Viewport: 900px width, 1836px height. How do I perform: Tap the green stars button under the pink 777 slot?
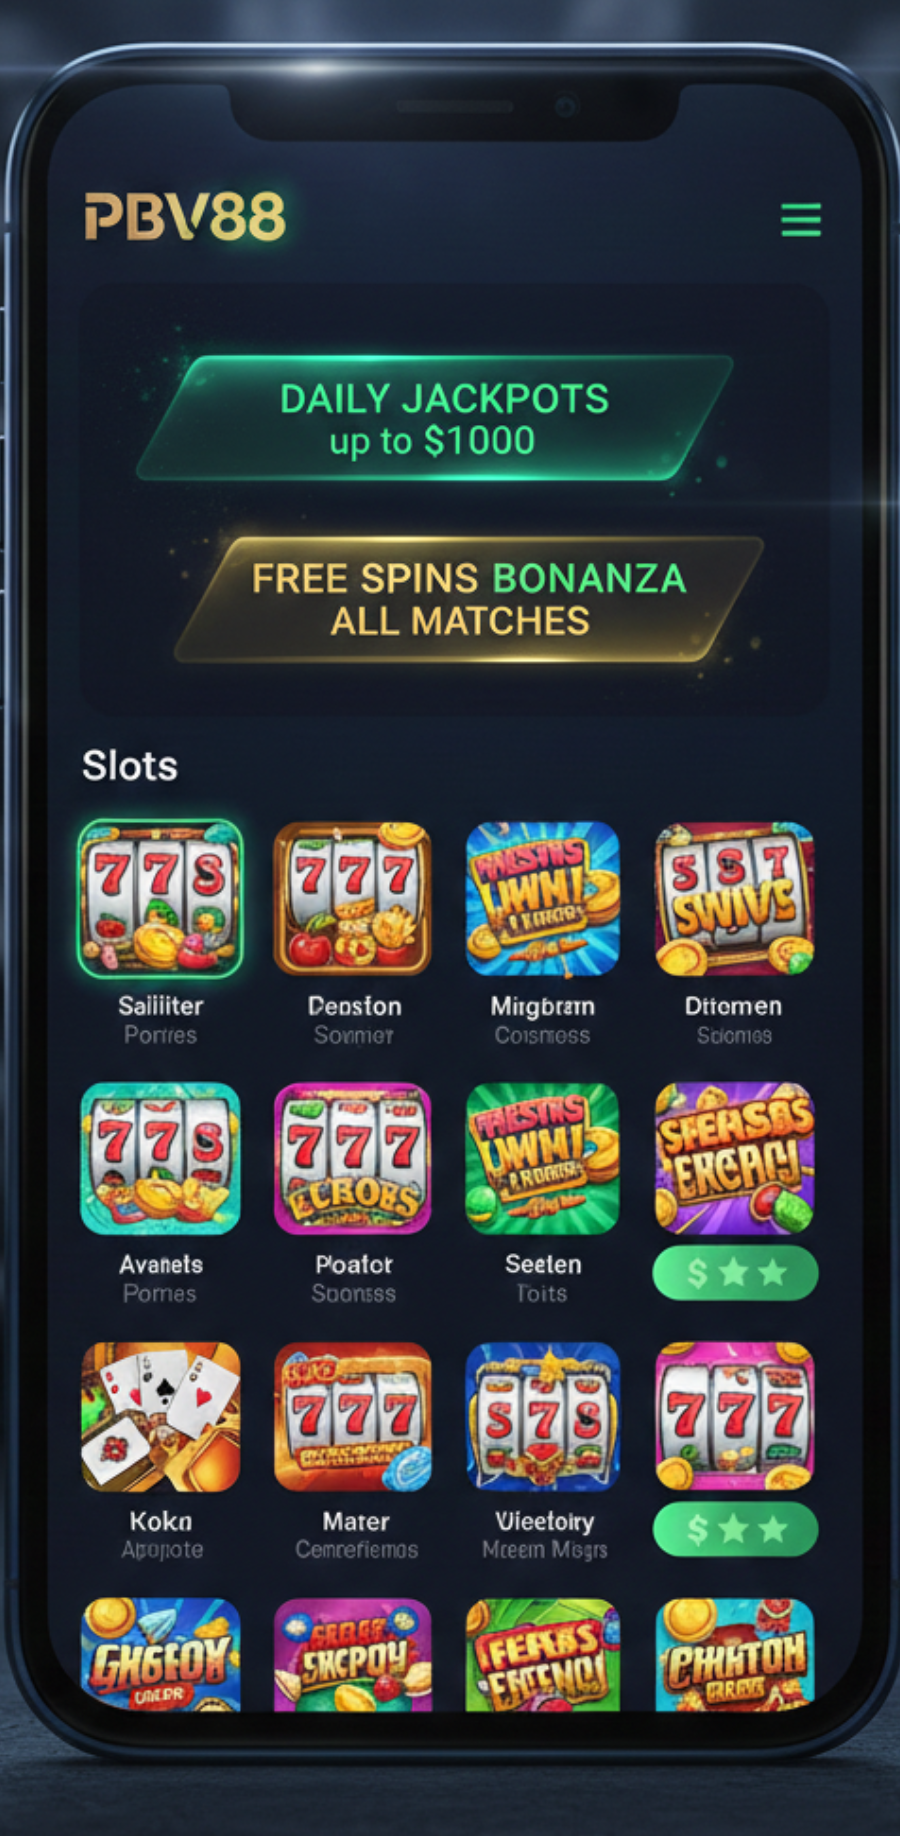pyautogui.click(x=735, y=1529)
